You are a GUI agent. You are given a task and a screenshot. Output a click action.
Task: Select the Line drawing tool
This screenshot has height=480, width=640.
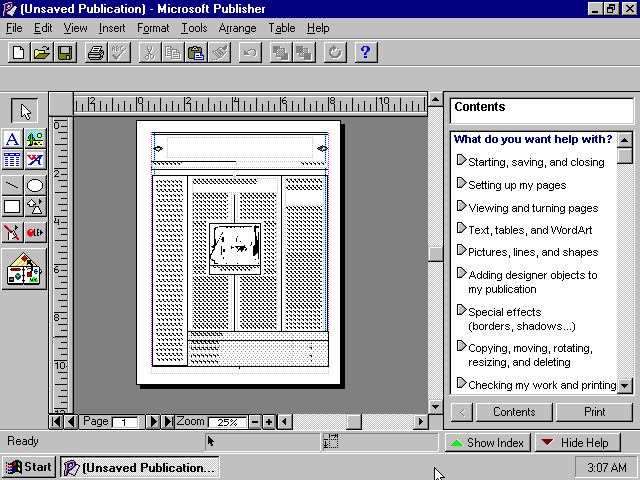click(x=12, y=186)
